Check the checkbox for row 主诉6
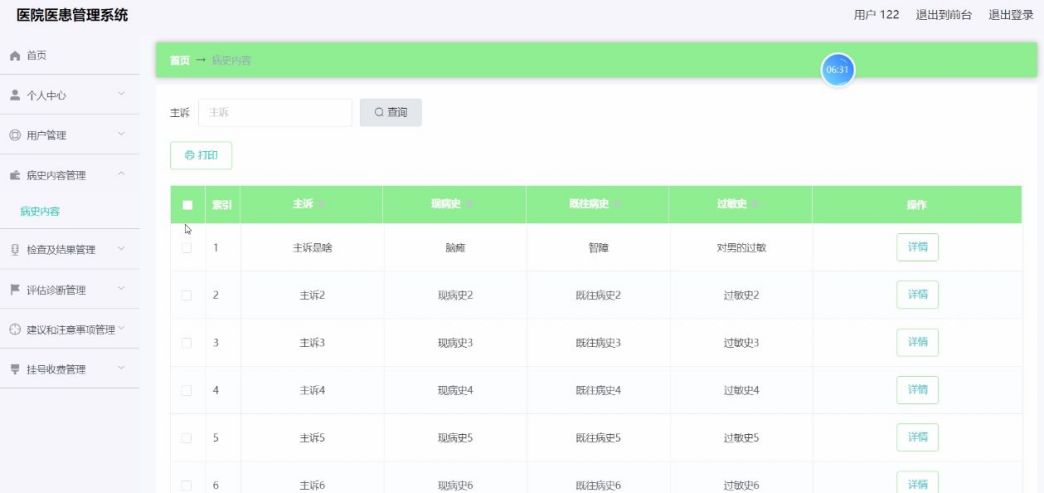Screen dimensions: 1044x493 pos(186,486)
